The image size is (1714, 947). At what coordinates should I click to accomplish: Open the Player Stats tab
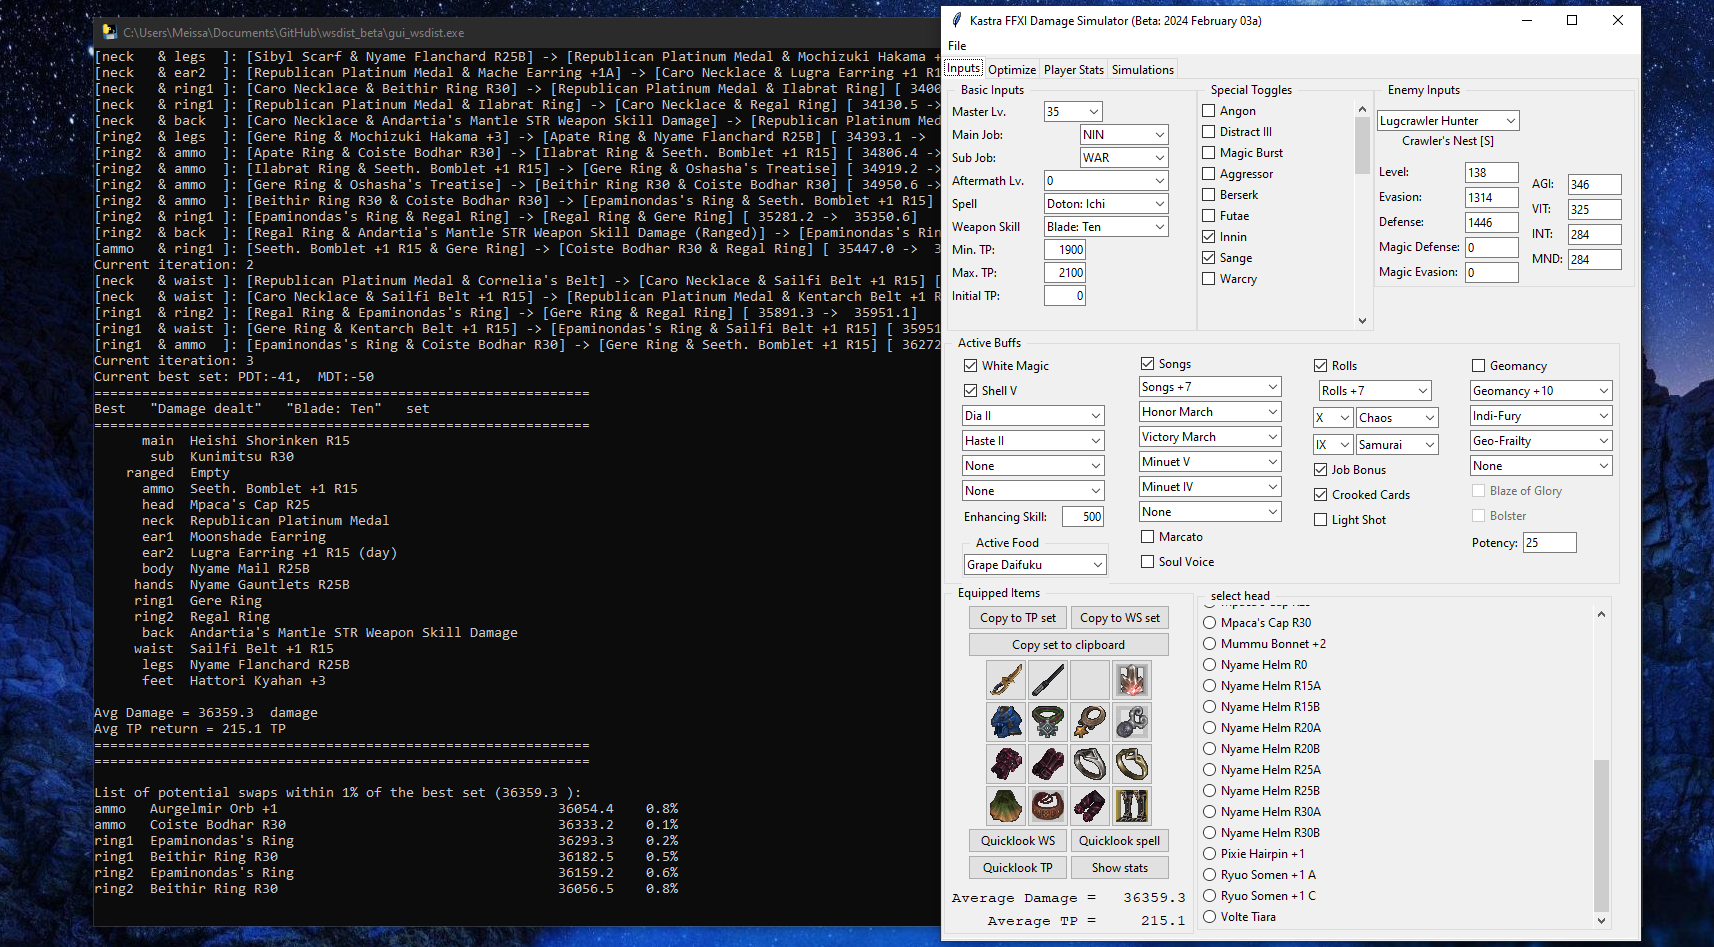click(1074, 70)
